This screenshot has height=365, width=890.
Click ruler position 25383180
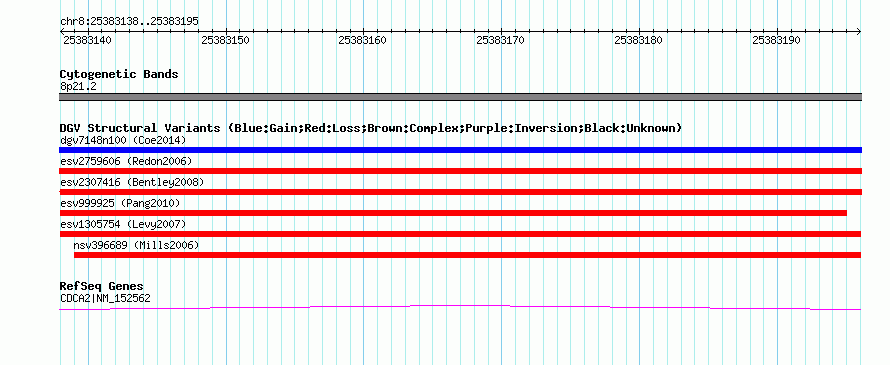point(639,40)
